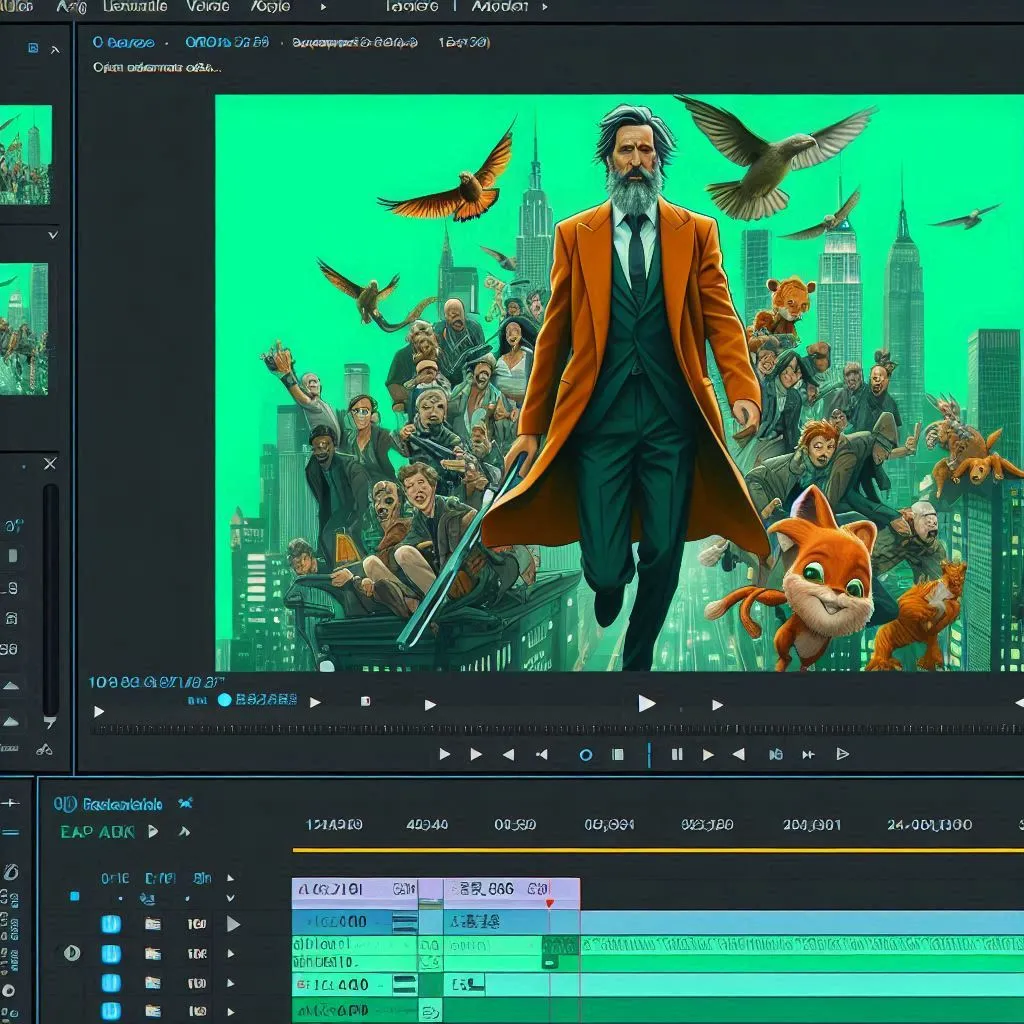Open the small arrow after the top-right menu item
The image size is (1024, 1024).
point(545,8)
